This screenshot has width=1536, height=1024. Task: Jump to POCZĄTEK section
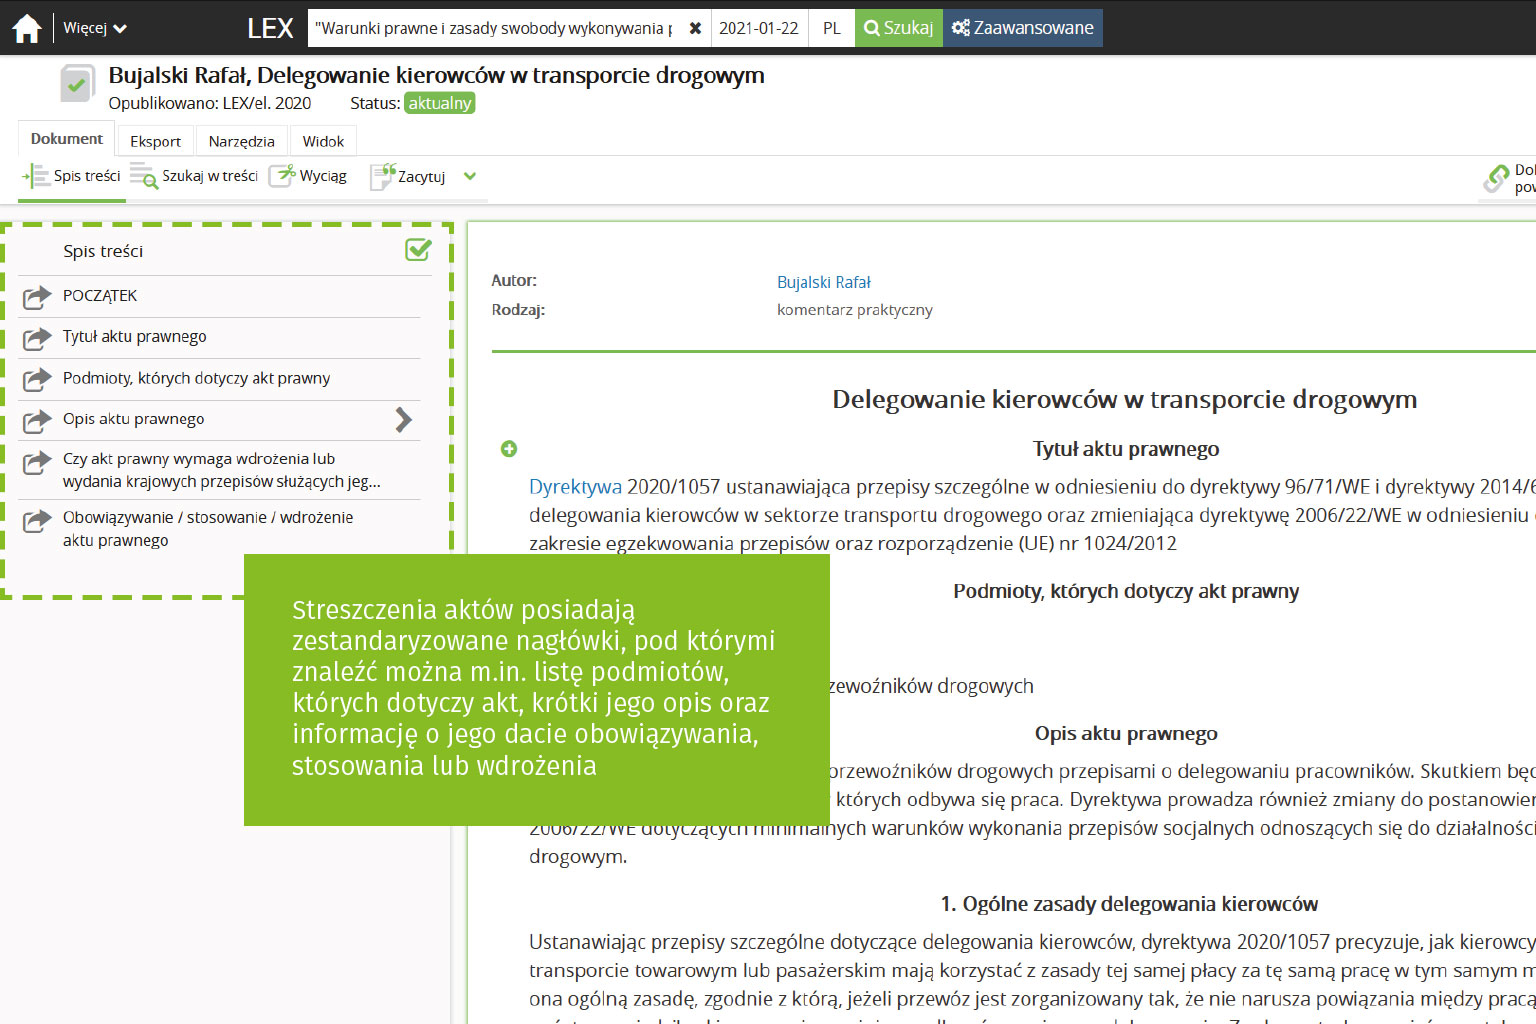[100, 296]
